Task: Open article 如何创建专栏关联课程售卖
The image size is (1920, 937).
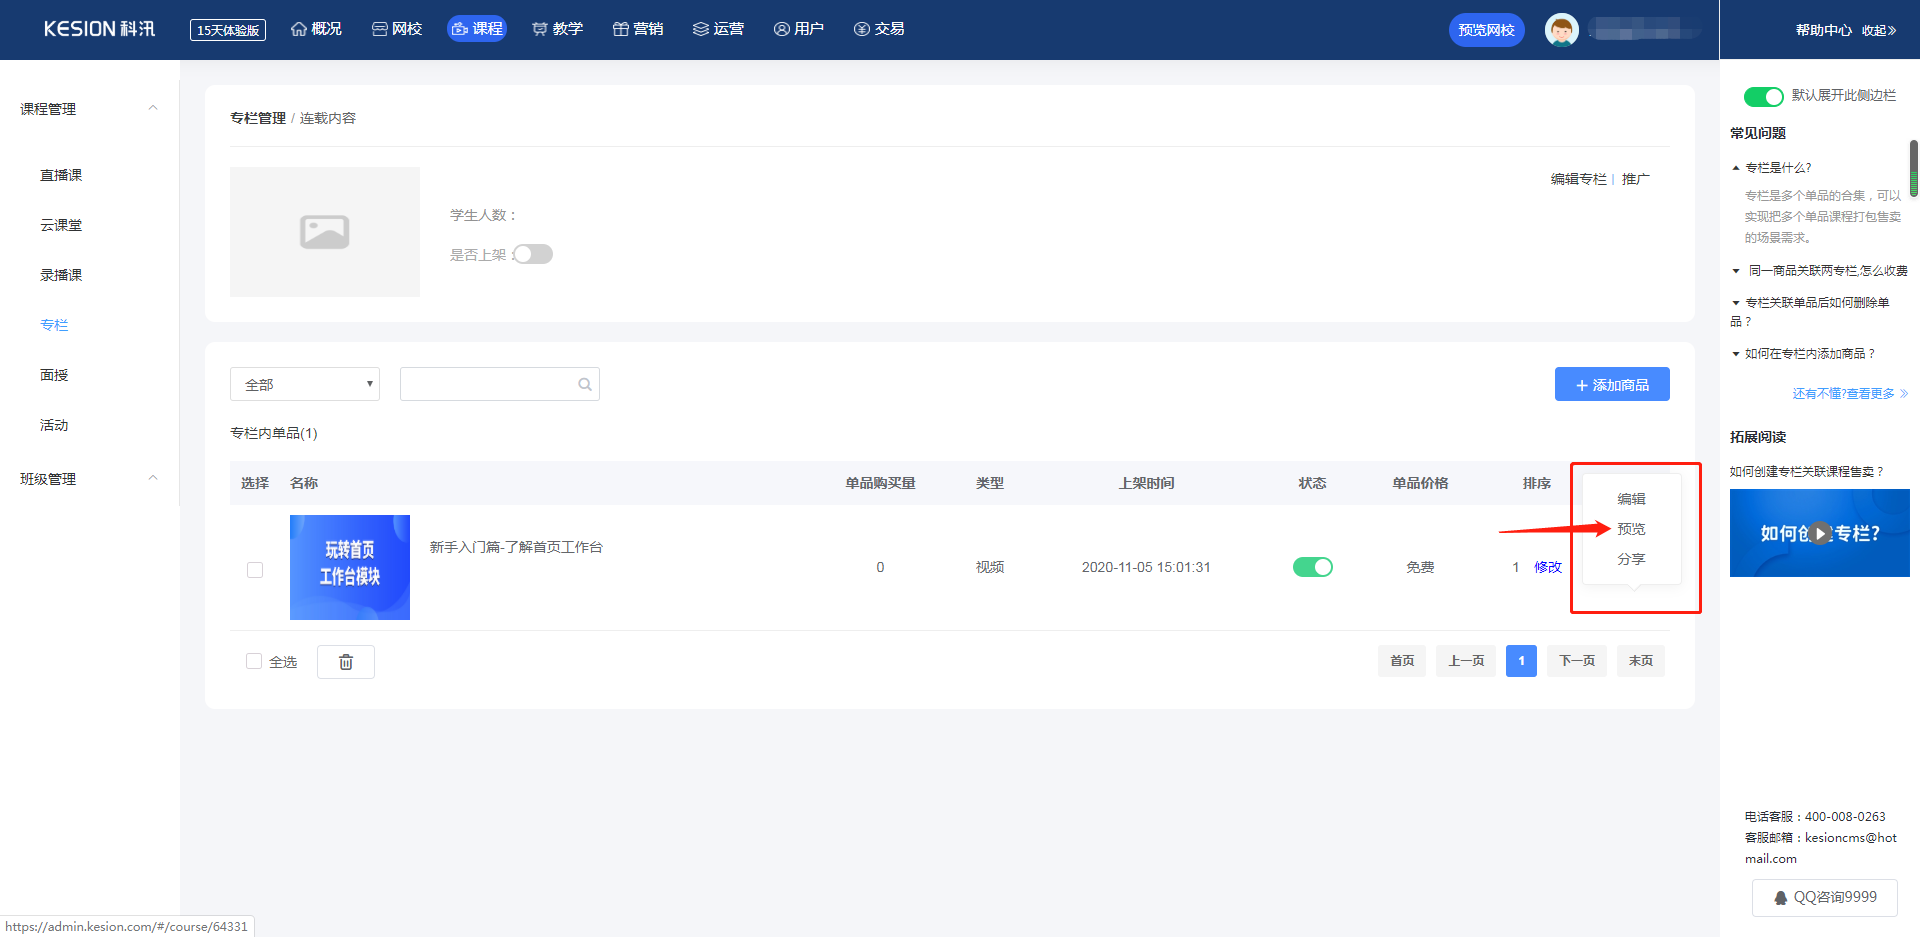Action: pyautogui.click(x=1807, y=472)
